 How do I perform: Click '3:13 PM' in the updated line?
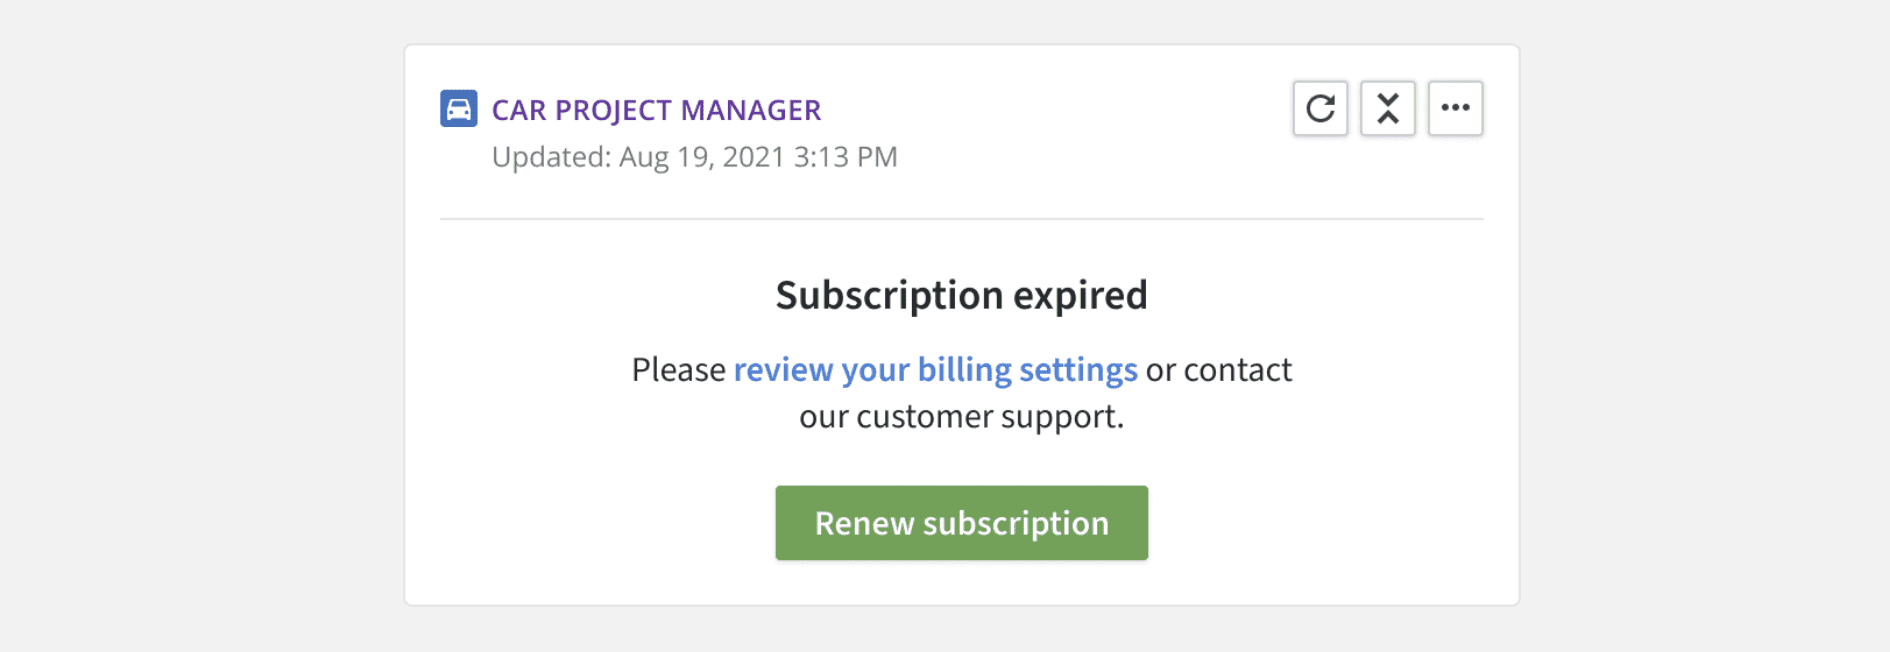coord(846,157)
